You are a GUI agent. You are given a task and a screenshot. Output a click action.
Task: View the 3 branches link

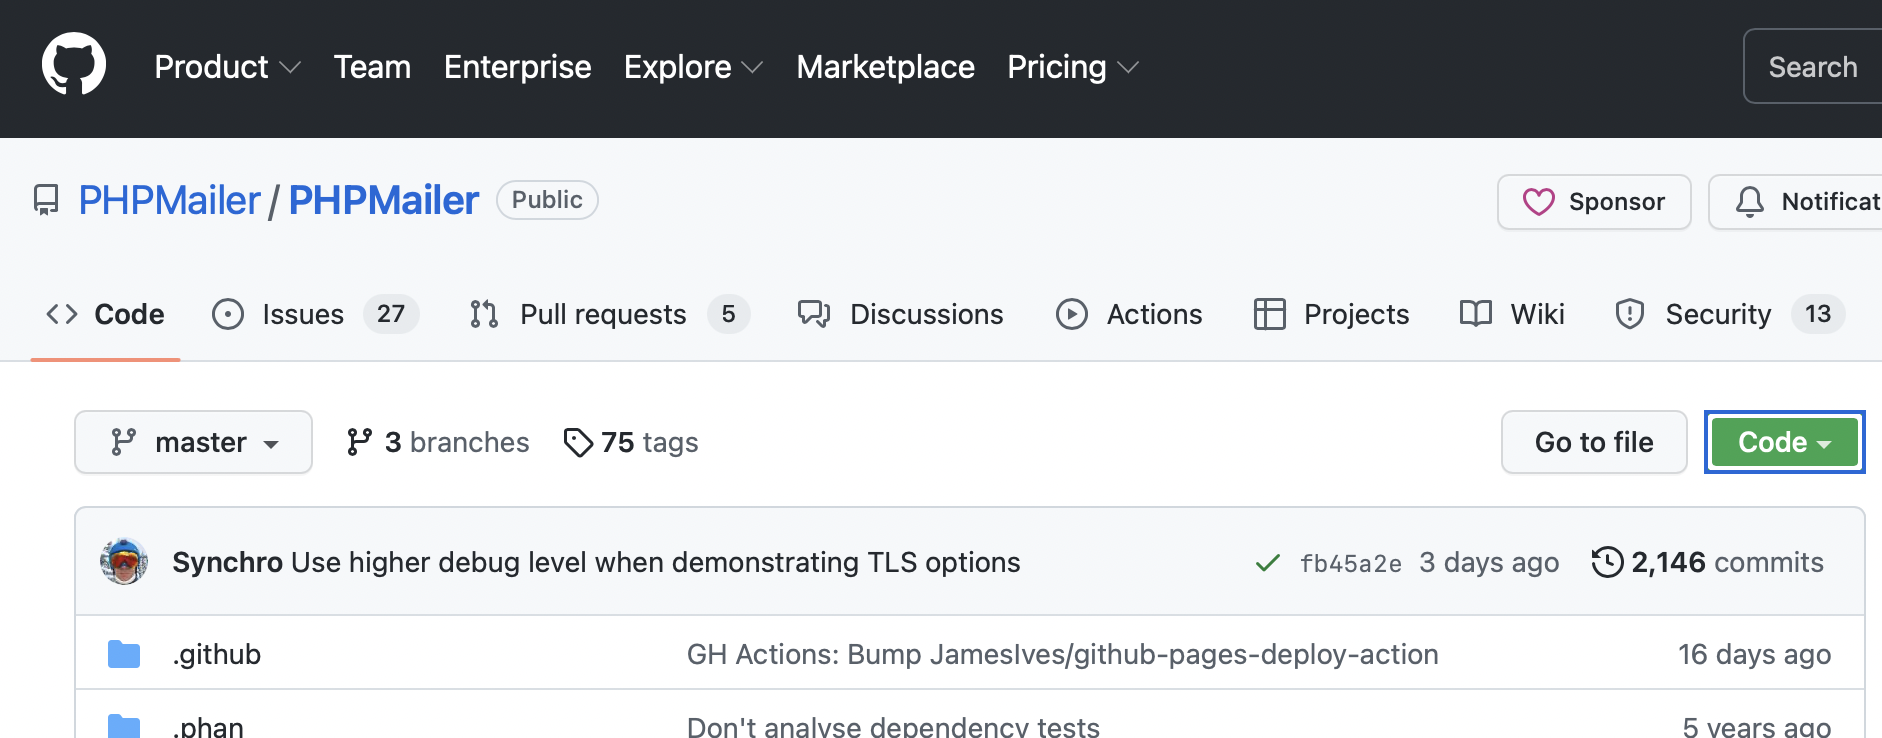pos(438,442)
